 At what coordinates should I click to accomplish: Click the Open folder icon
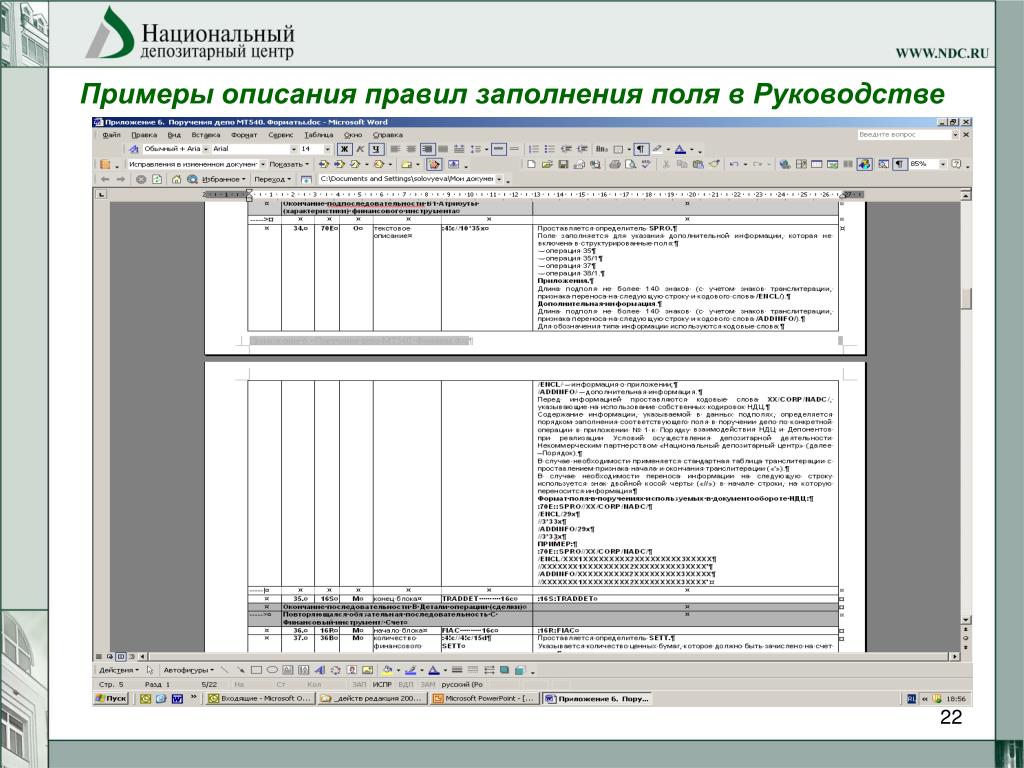click(547, 164)
